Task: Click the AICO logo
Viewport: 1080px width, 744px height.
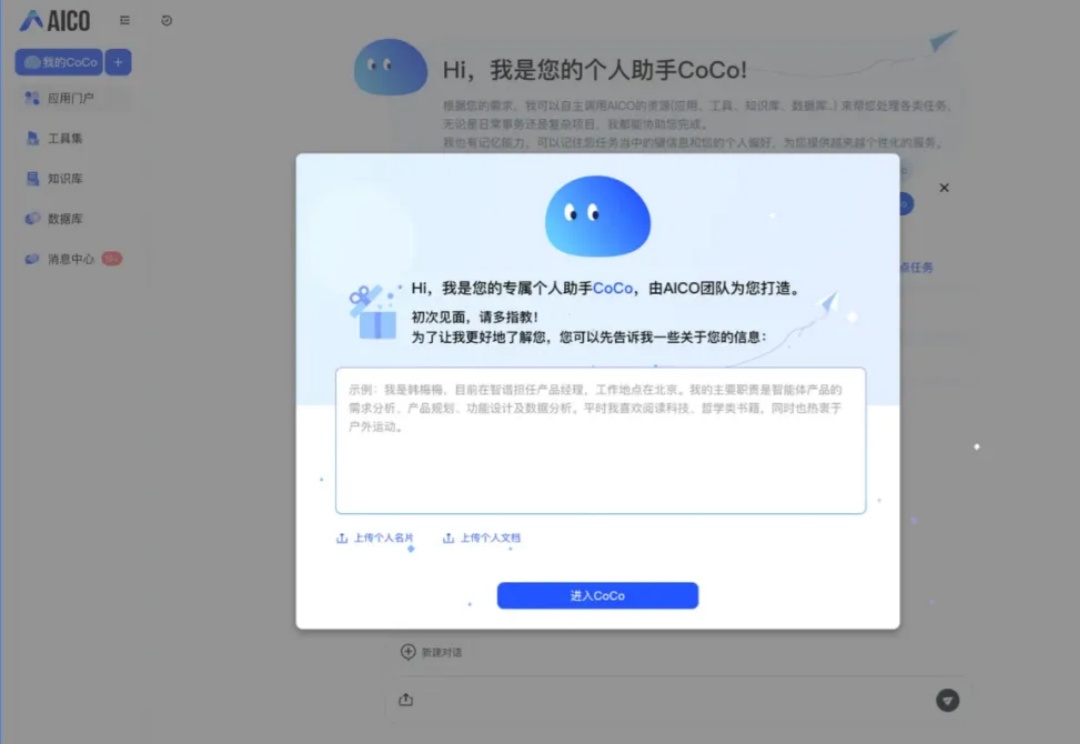Action: pyautogui.click(x=54, y=21)
